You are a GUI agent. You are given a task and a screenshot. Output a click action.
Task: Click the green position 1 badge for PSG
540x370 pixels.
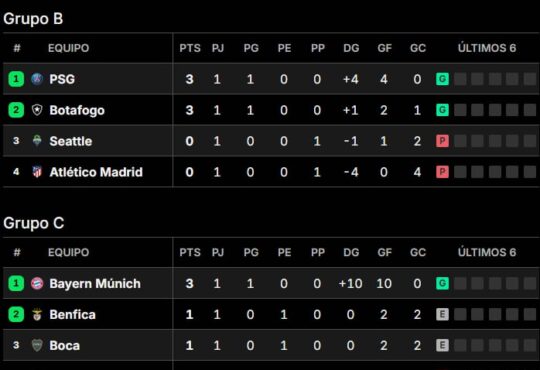[16, 79]
